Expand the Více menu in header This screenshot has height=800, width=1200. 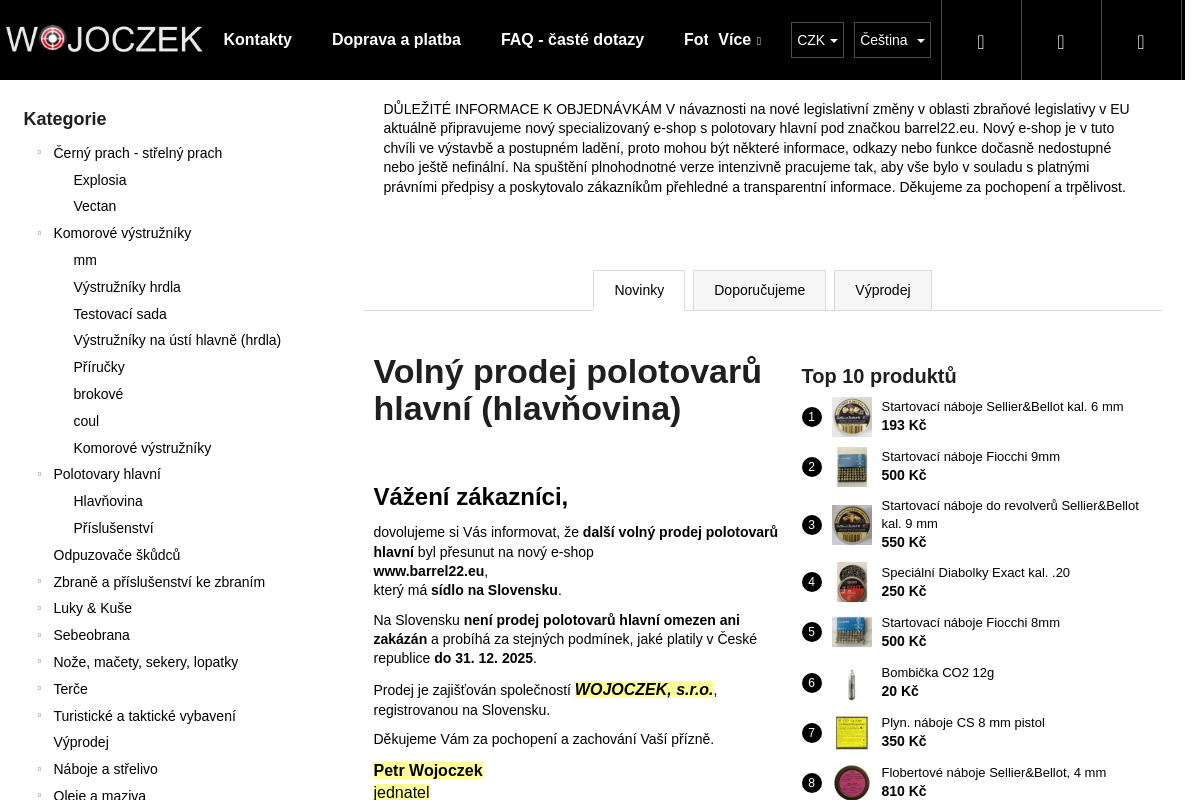pyautogui.click(x=739, y=40)
